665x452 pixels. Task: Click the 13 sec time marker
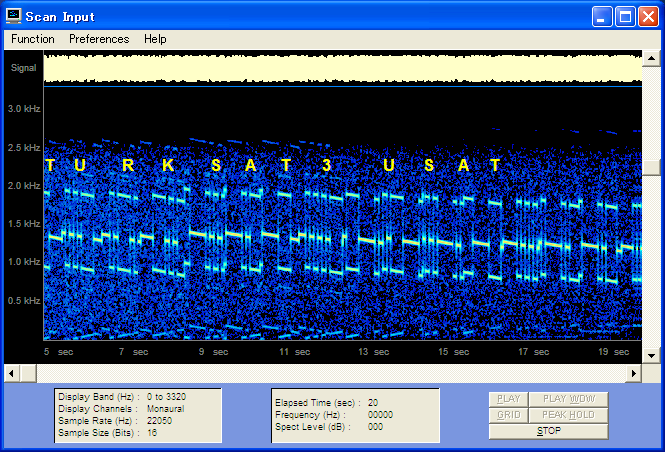point(374,352)
